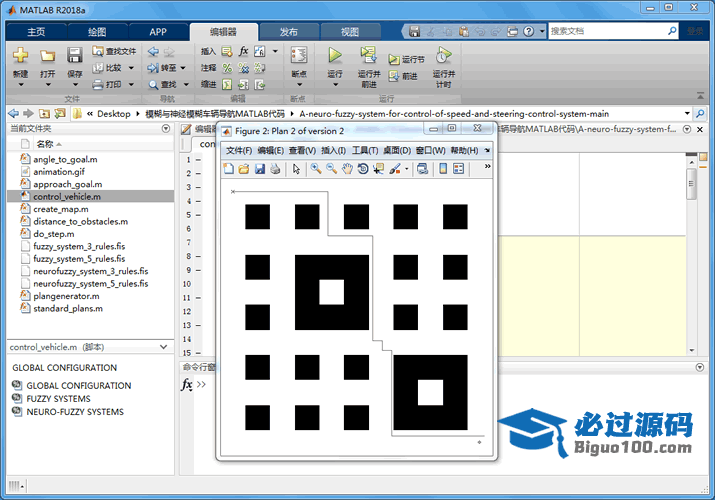Select create_map.m in file list
The height and width of the screenshot is (500, 715).
pos(61,209)
